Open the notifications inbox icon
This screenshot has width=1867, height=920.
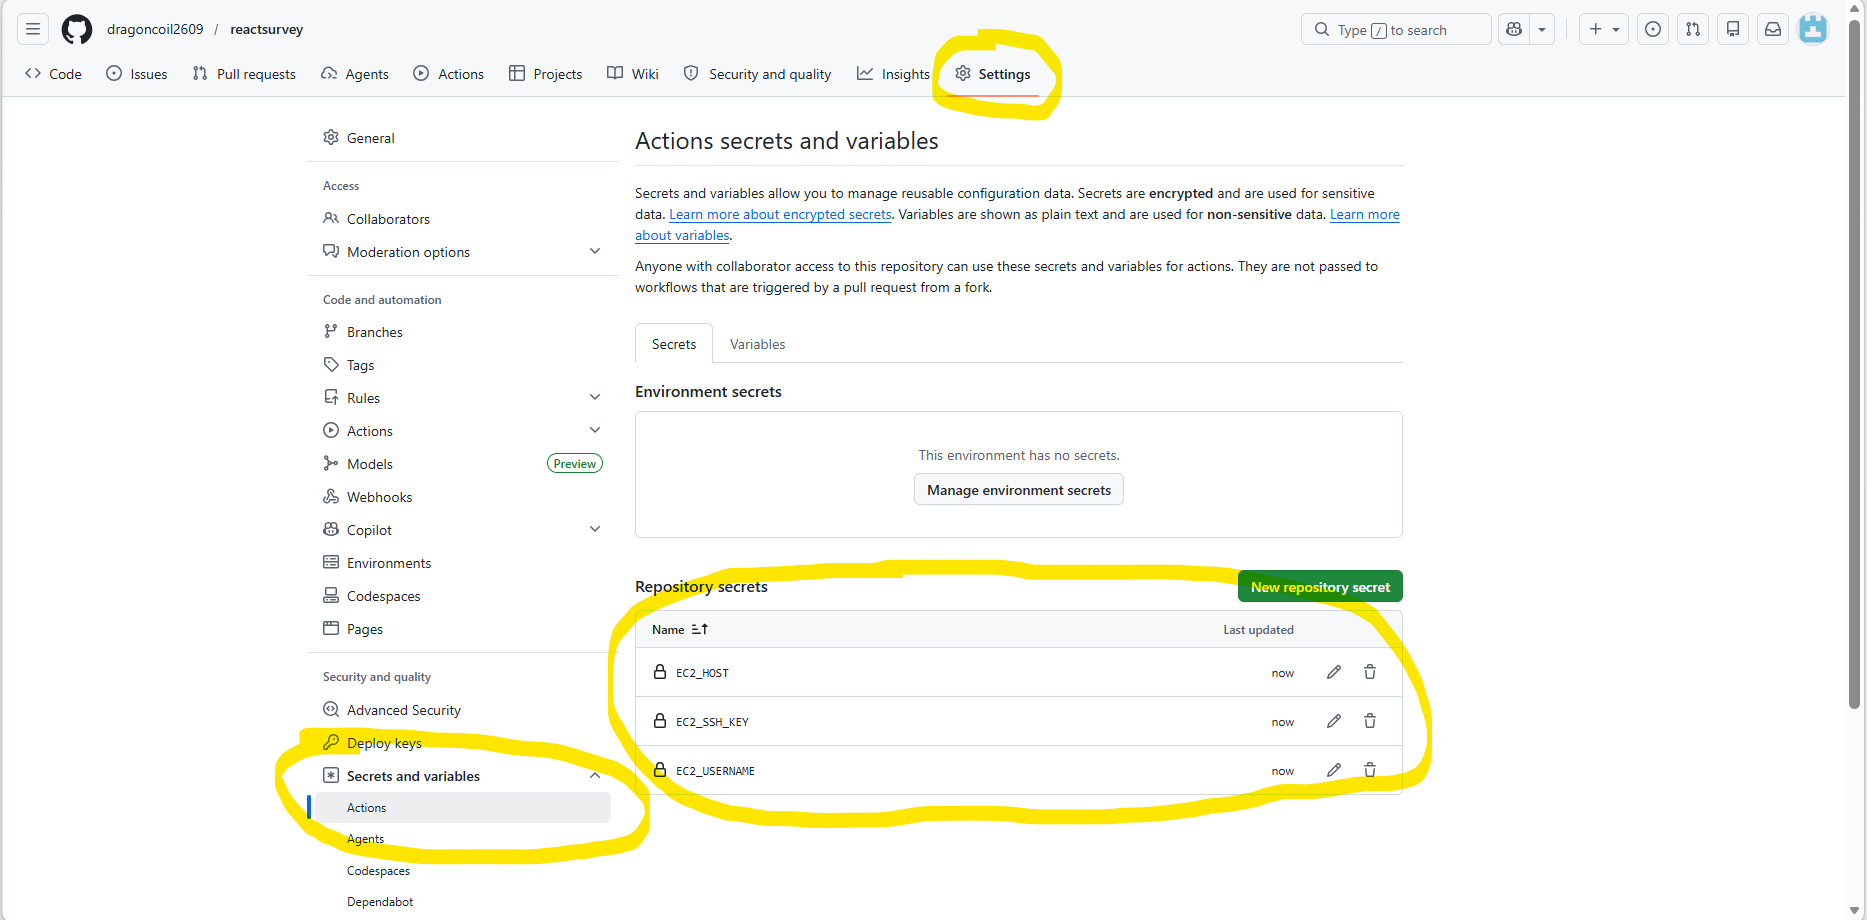tap(1773, 29)
